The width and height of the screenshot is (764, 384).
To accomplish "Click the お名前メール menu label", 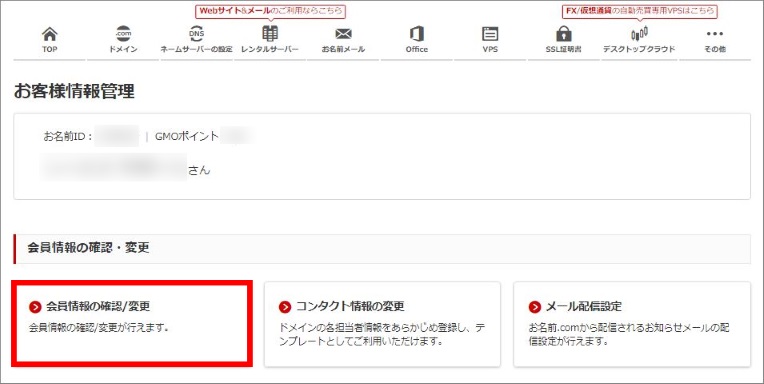I will point(344,49).
